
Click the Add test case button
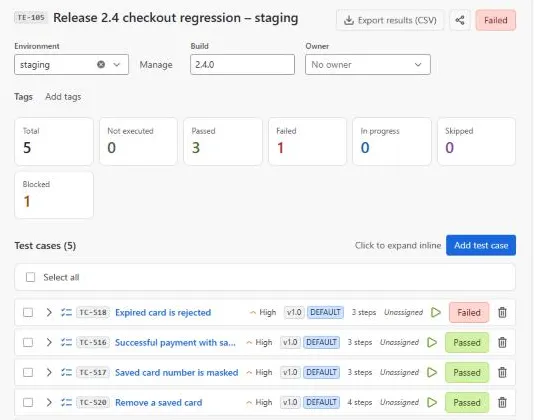[481, 245]
